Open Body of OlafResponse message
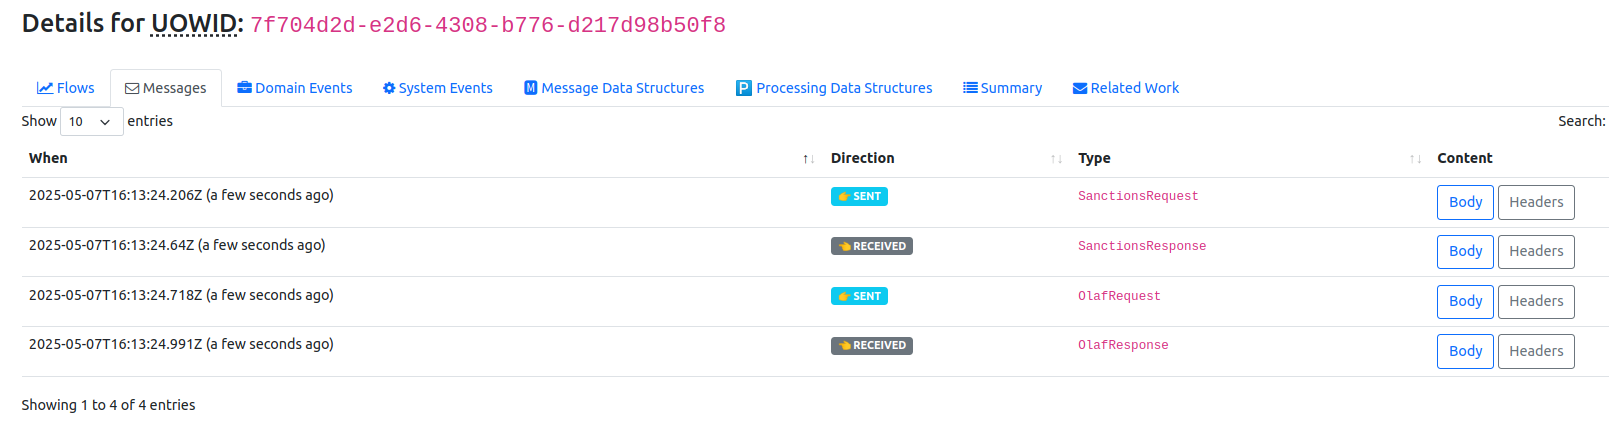The height and width of the screenshot is (425, 1609). 1465,351
